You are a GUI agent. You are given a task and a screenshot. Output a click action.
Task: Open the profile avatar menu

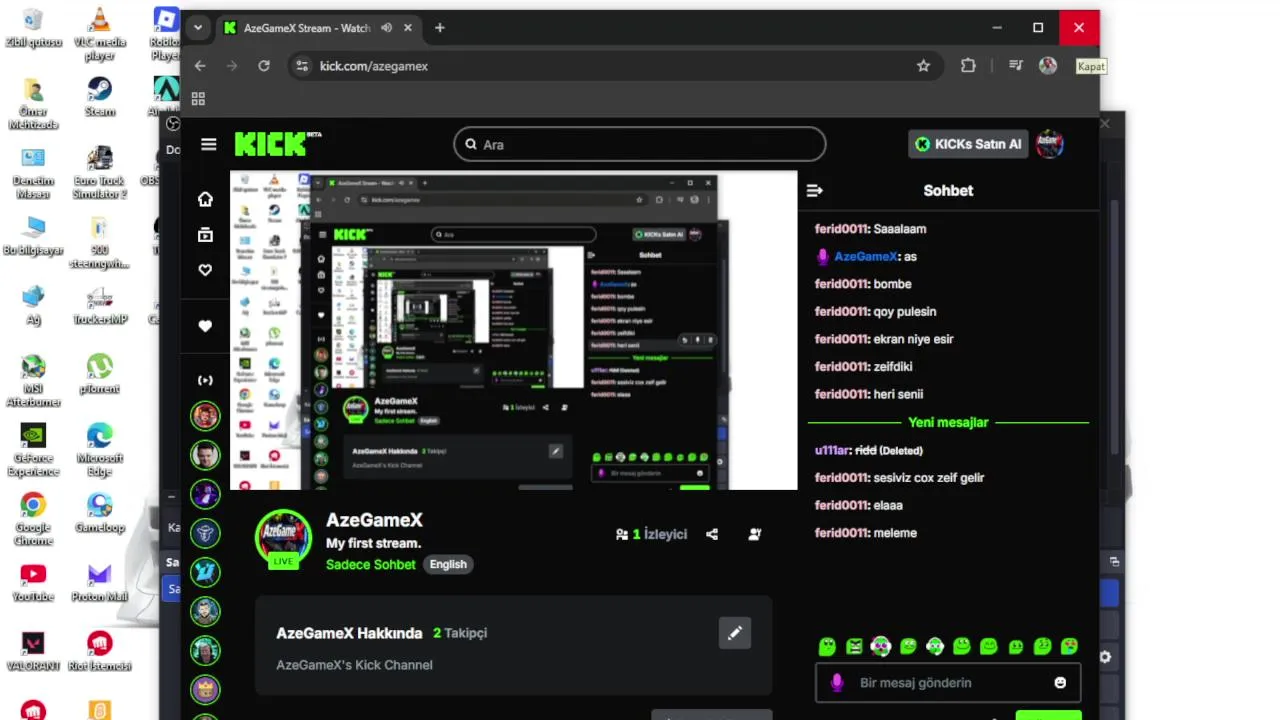(x=1049, y=144)
